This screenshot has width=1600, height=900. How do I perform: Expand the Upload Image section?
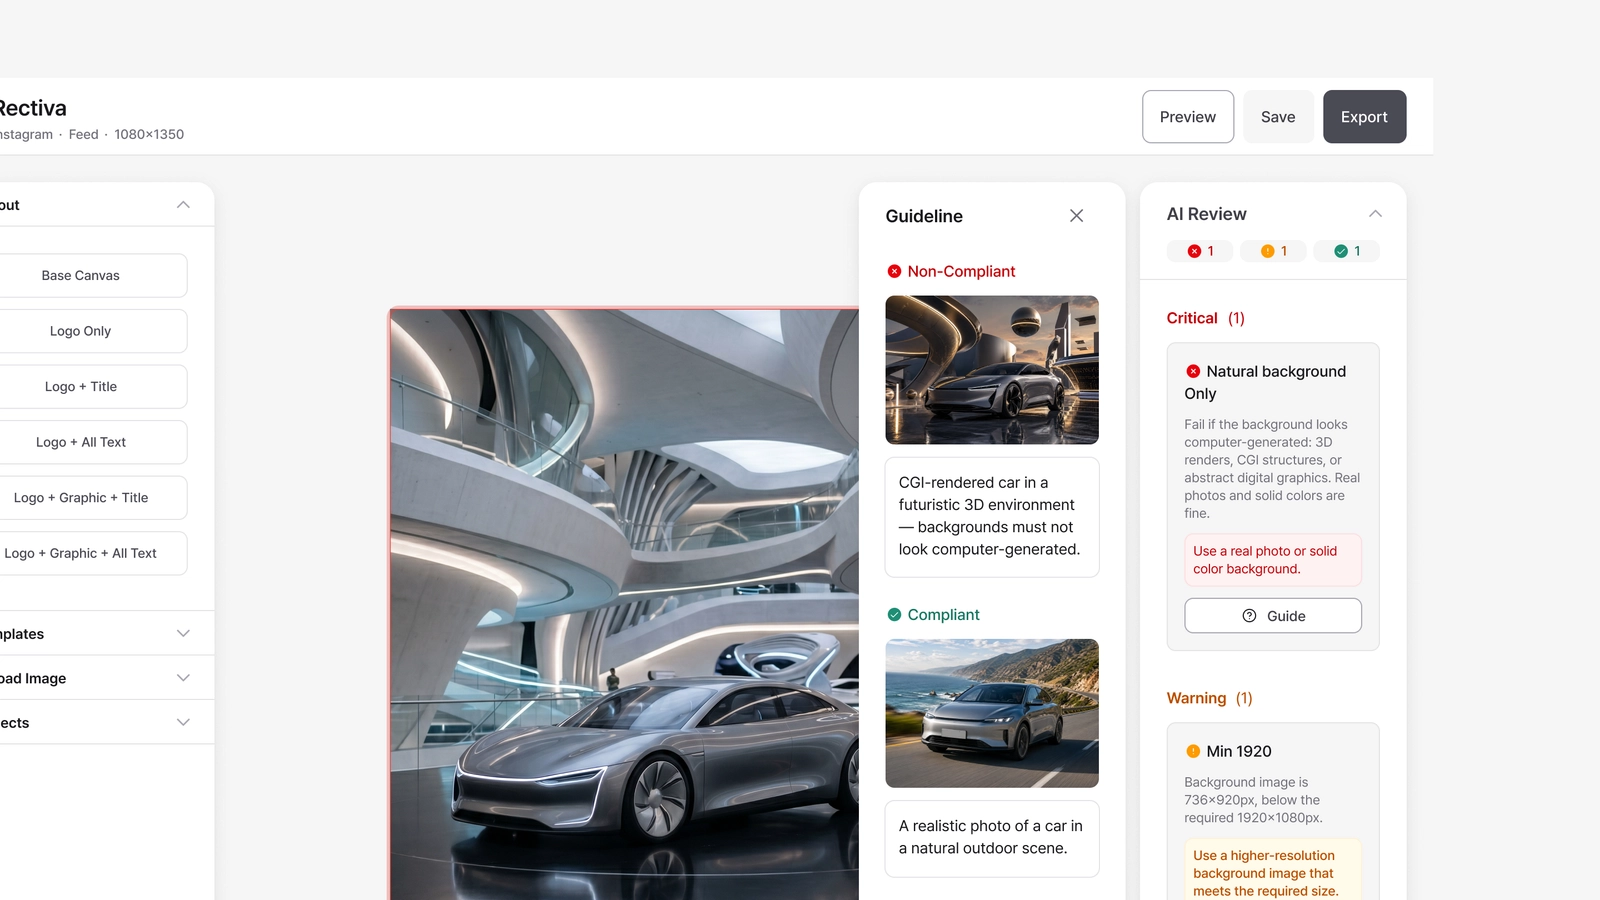tap(183, 678)
